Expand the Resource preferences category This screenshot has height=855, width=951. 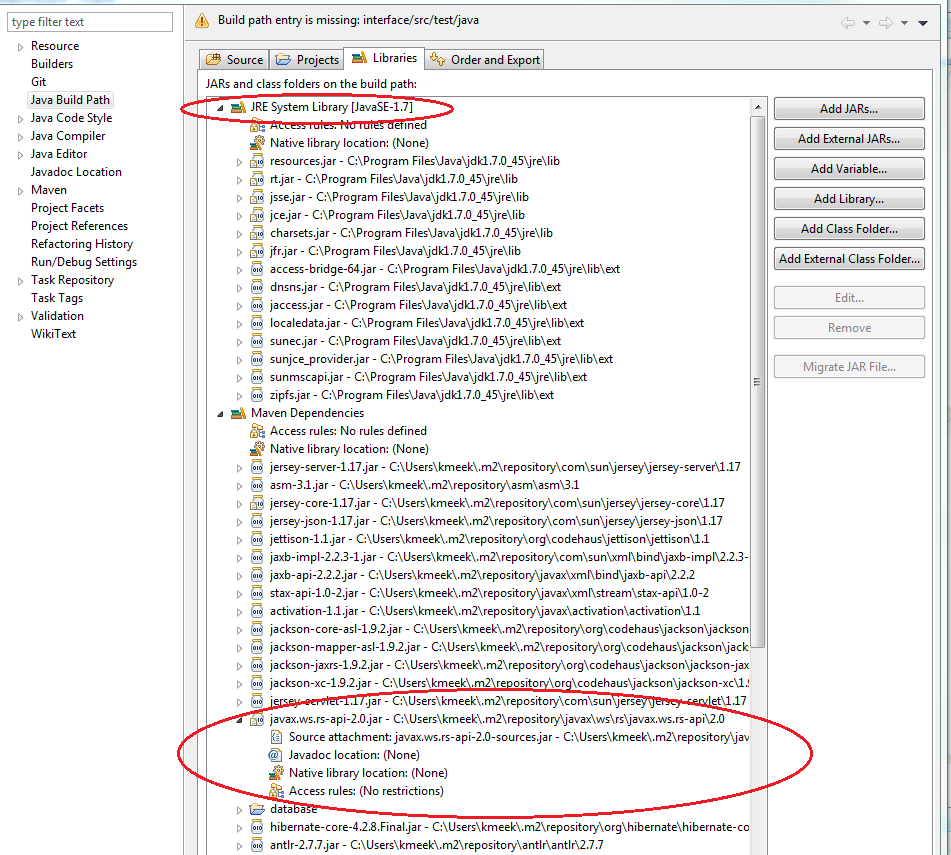pos(19,46)
